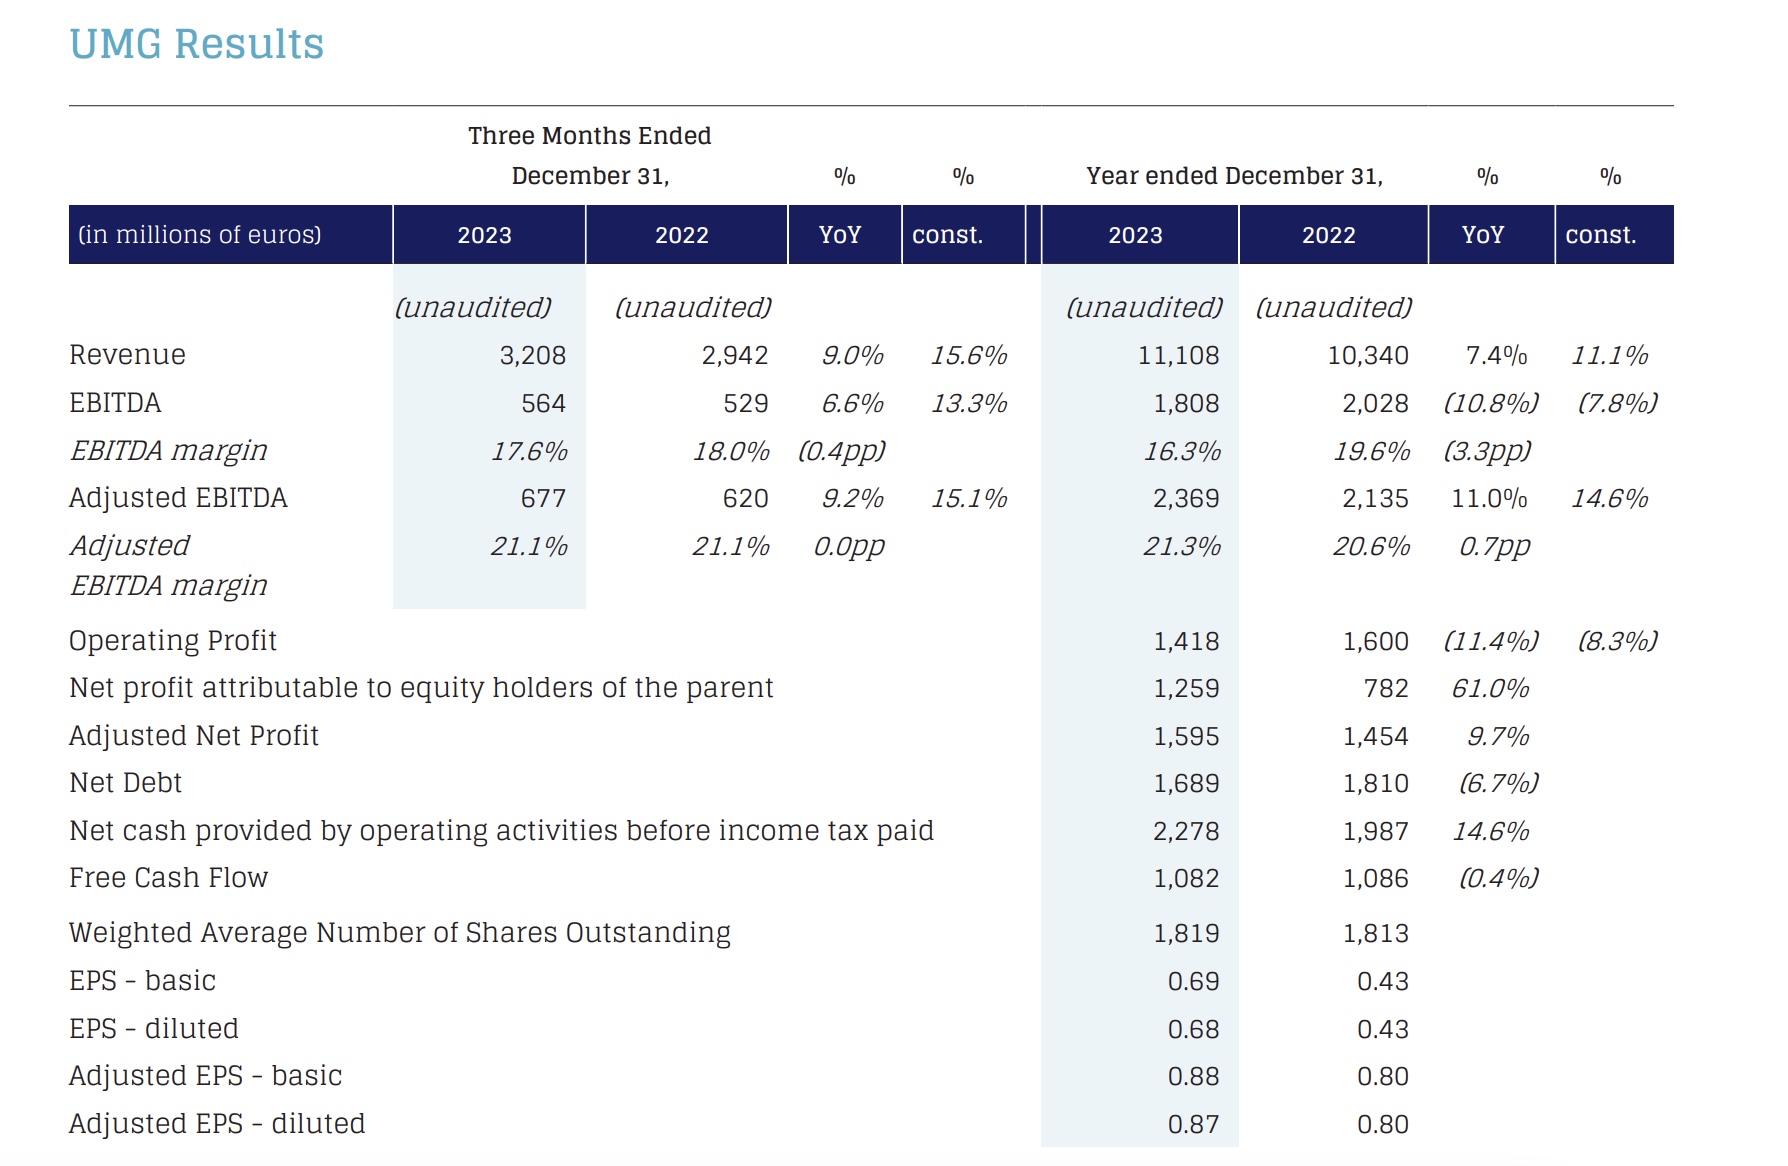Click full-year revenue YoY 7.4%
Screen dimensions: 1788x1166
click(1496, 356)
